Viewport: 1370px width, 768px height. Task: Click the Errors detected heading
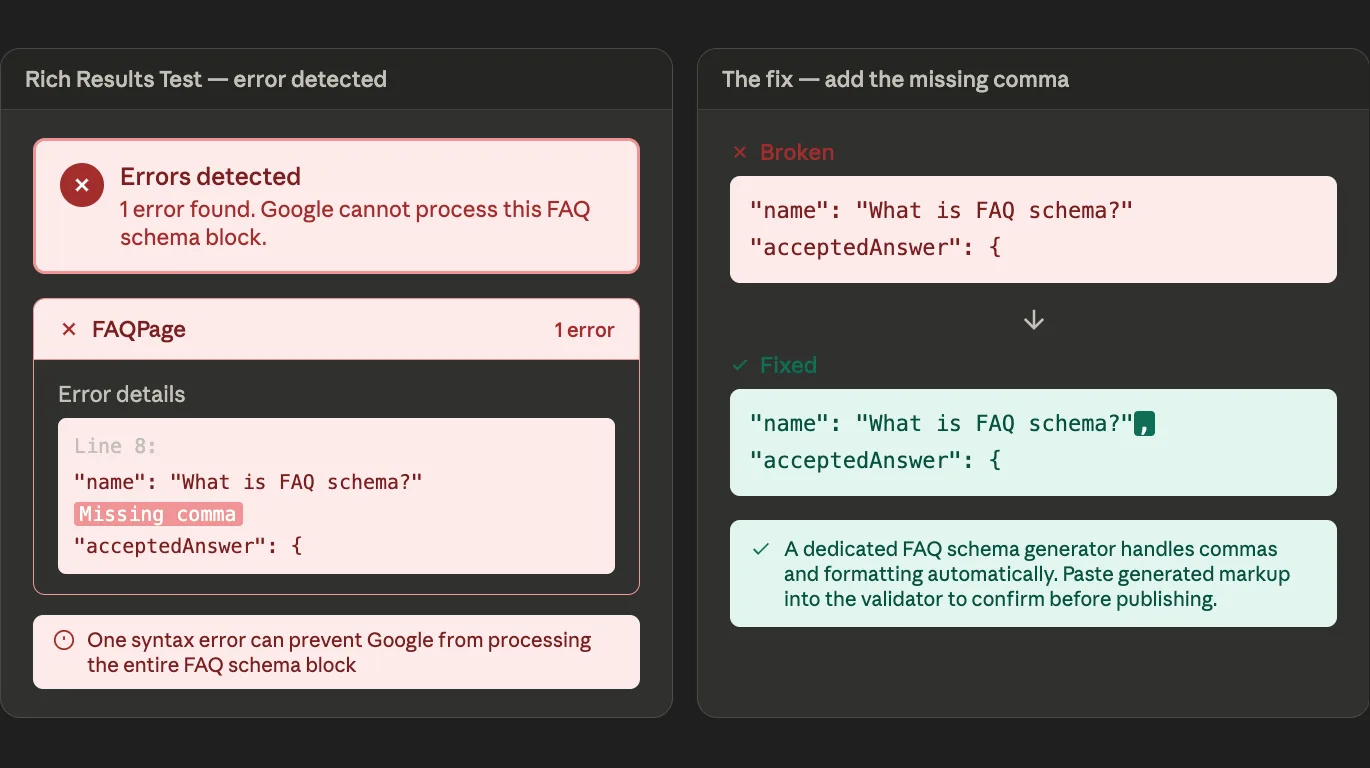coord(210,176)
